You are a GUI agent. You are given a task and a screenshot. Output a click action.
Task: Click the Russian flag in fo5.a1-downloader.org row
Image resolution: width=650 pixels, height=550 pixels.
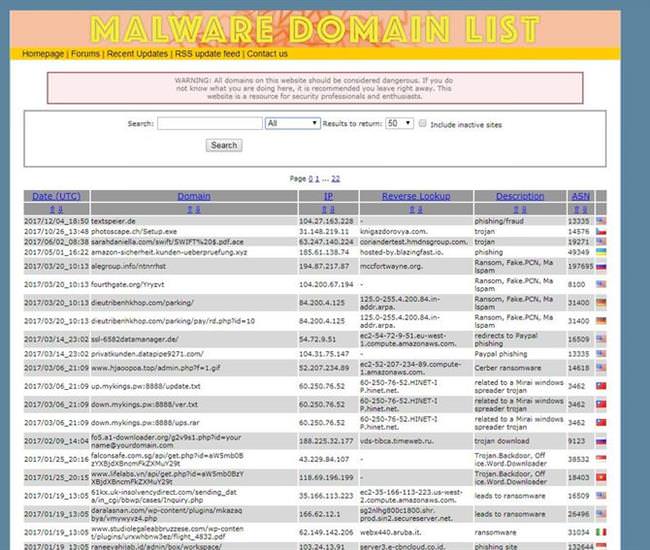601,441
